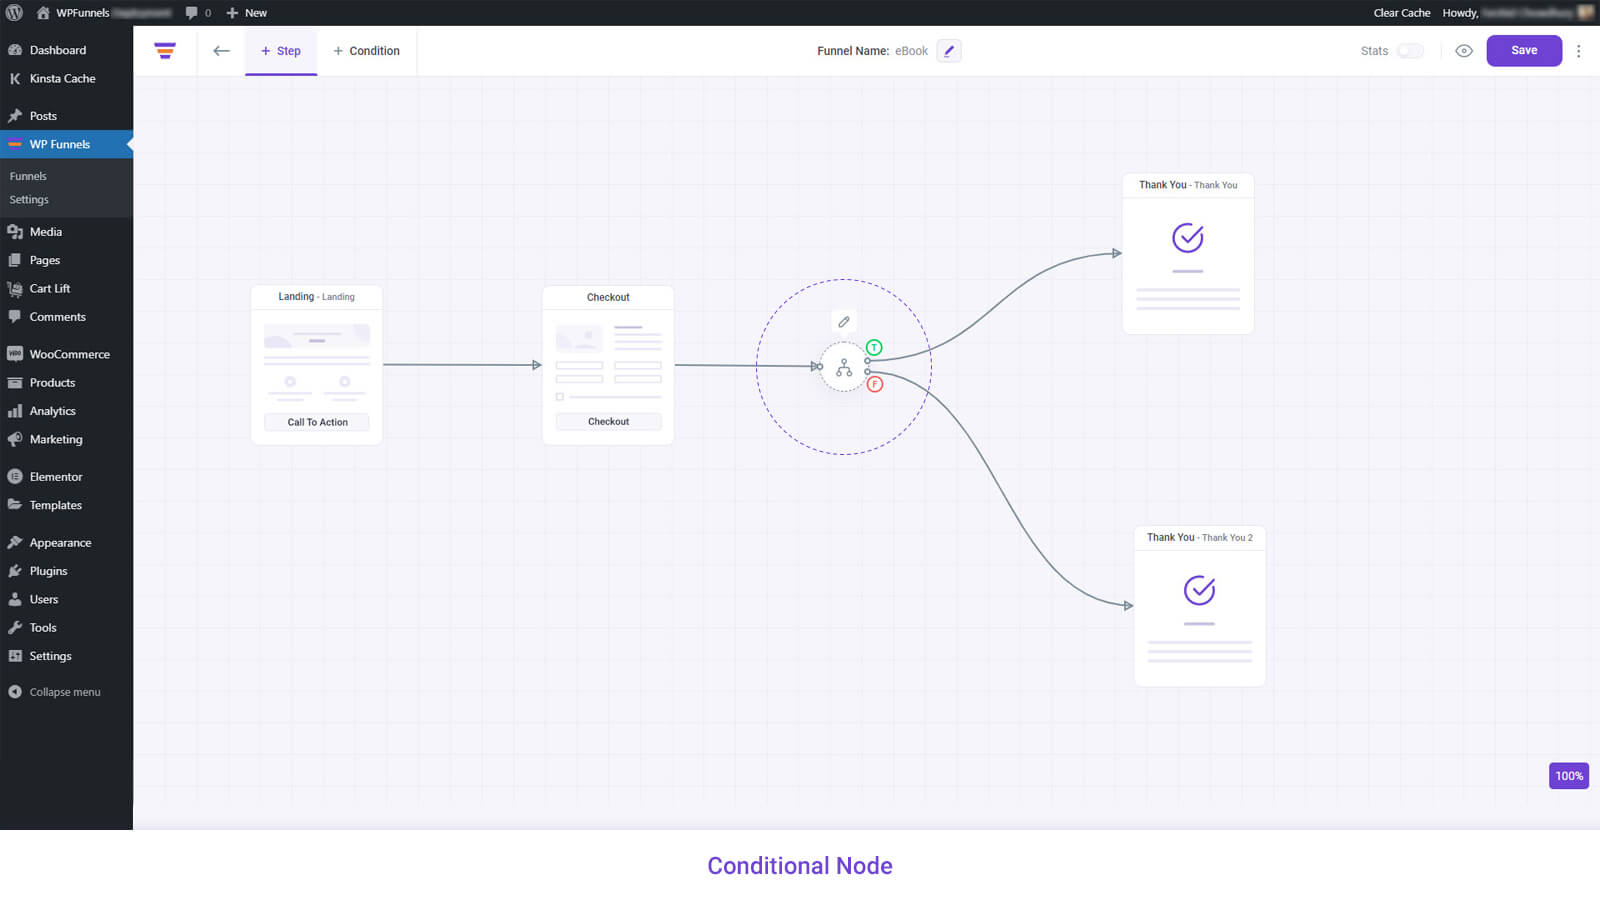The width and height of the screenshot is (1600, 900).
Task: Collapse the admin sidebar menu
Action: coord(66,692)
